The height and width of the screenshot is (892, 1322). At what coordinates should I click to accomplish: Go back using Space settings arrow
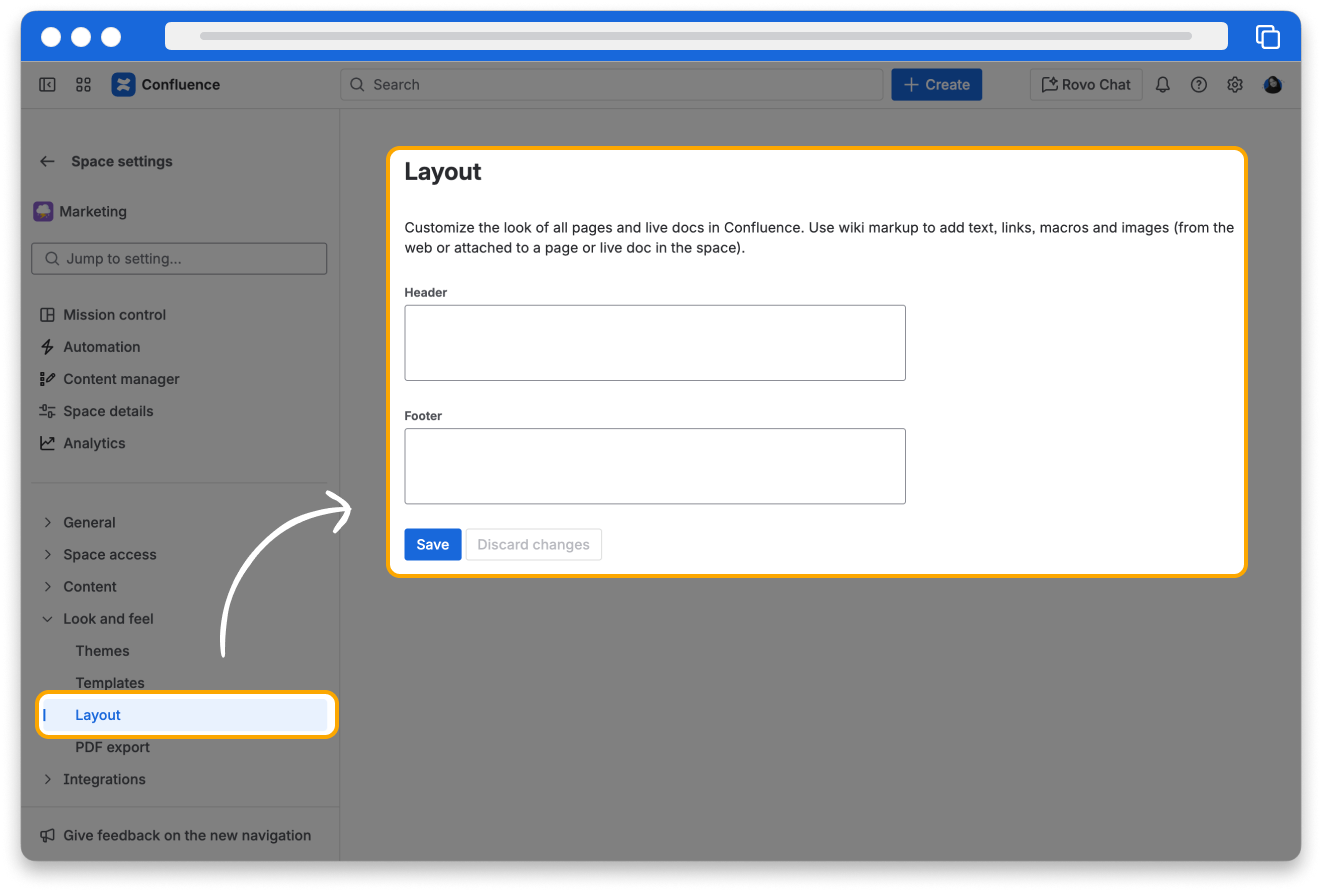(x=47, y=161)
